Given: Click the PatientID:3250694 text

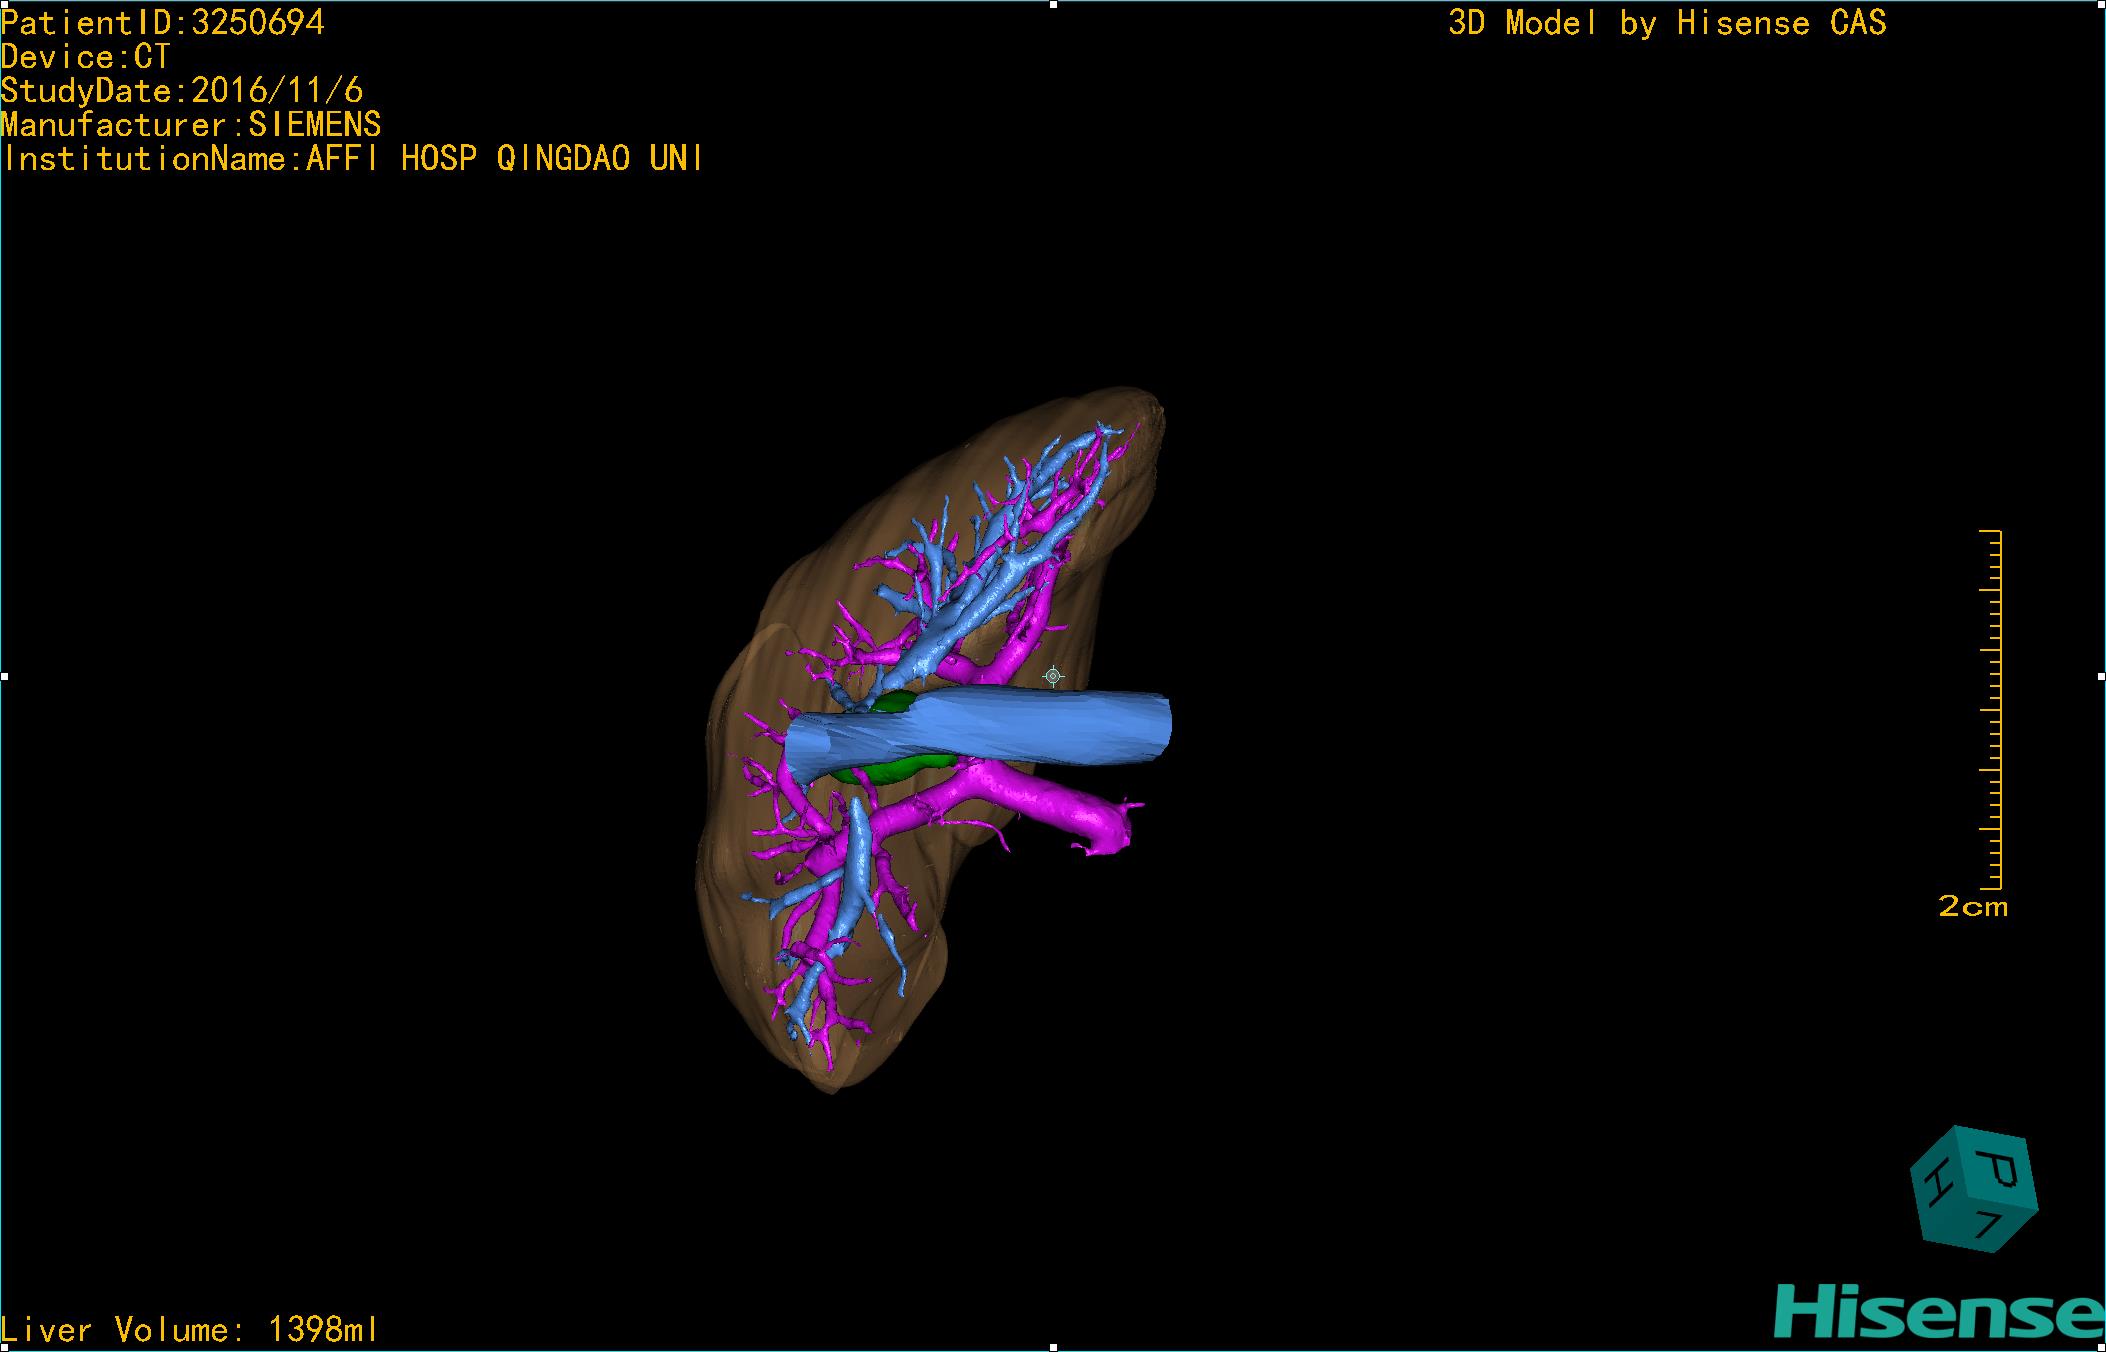Looking at the screenshot, I should click(163, 23).
